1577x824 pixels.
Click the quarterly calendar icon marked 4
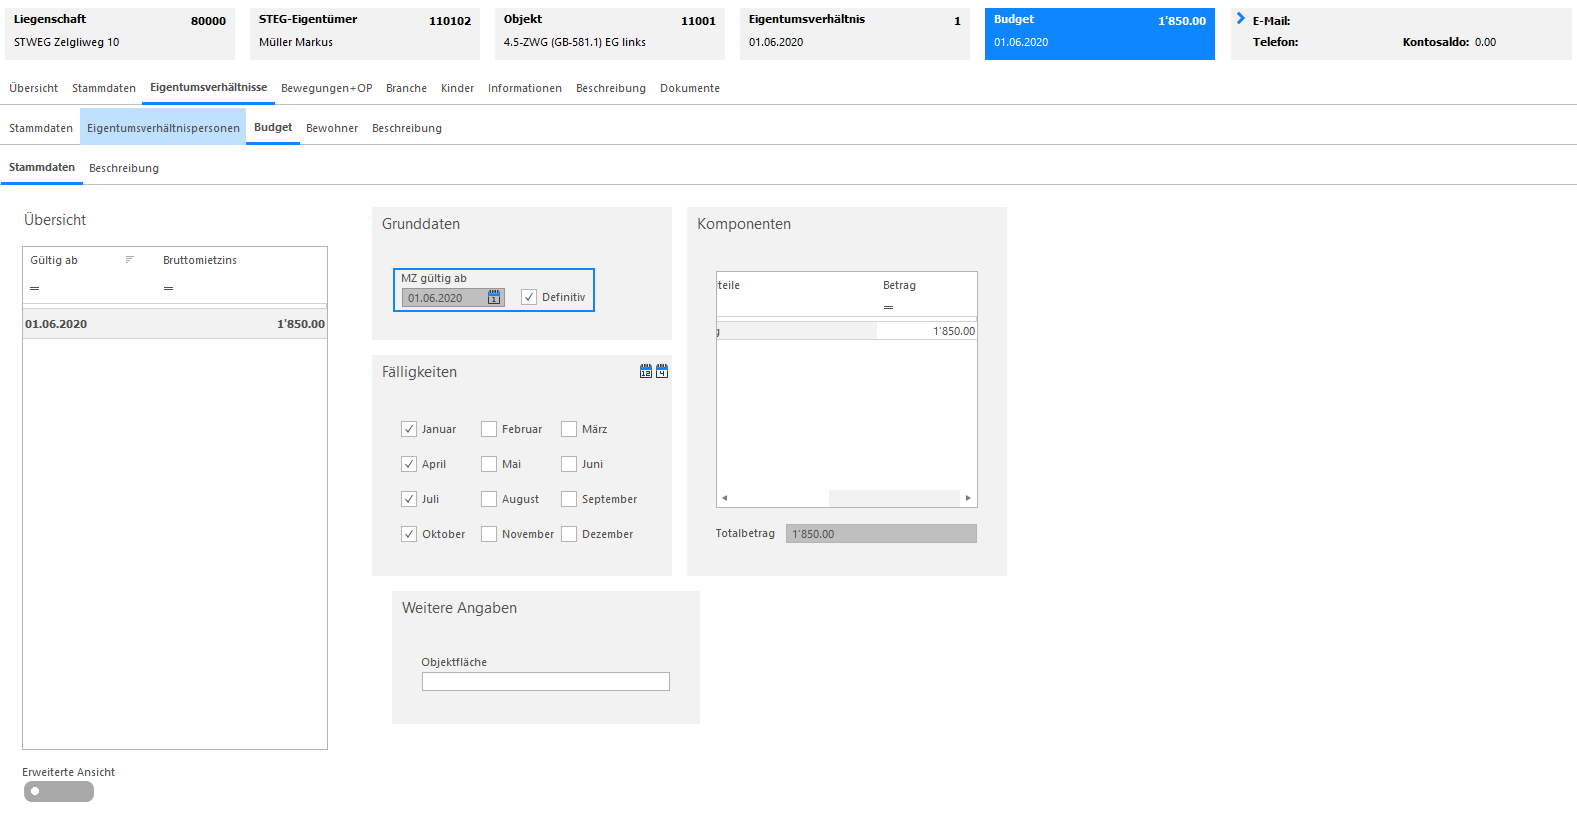(662, 371)
